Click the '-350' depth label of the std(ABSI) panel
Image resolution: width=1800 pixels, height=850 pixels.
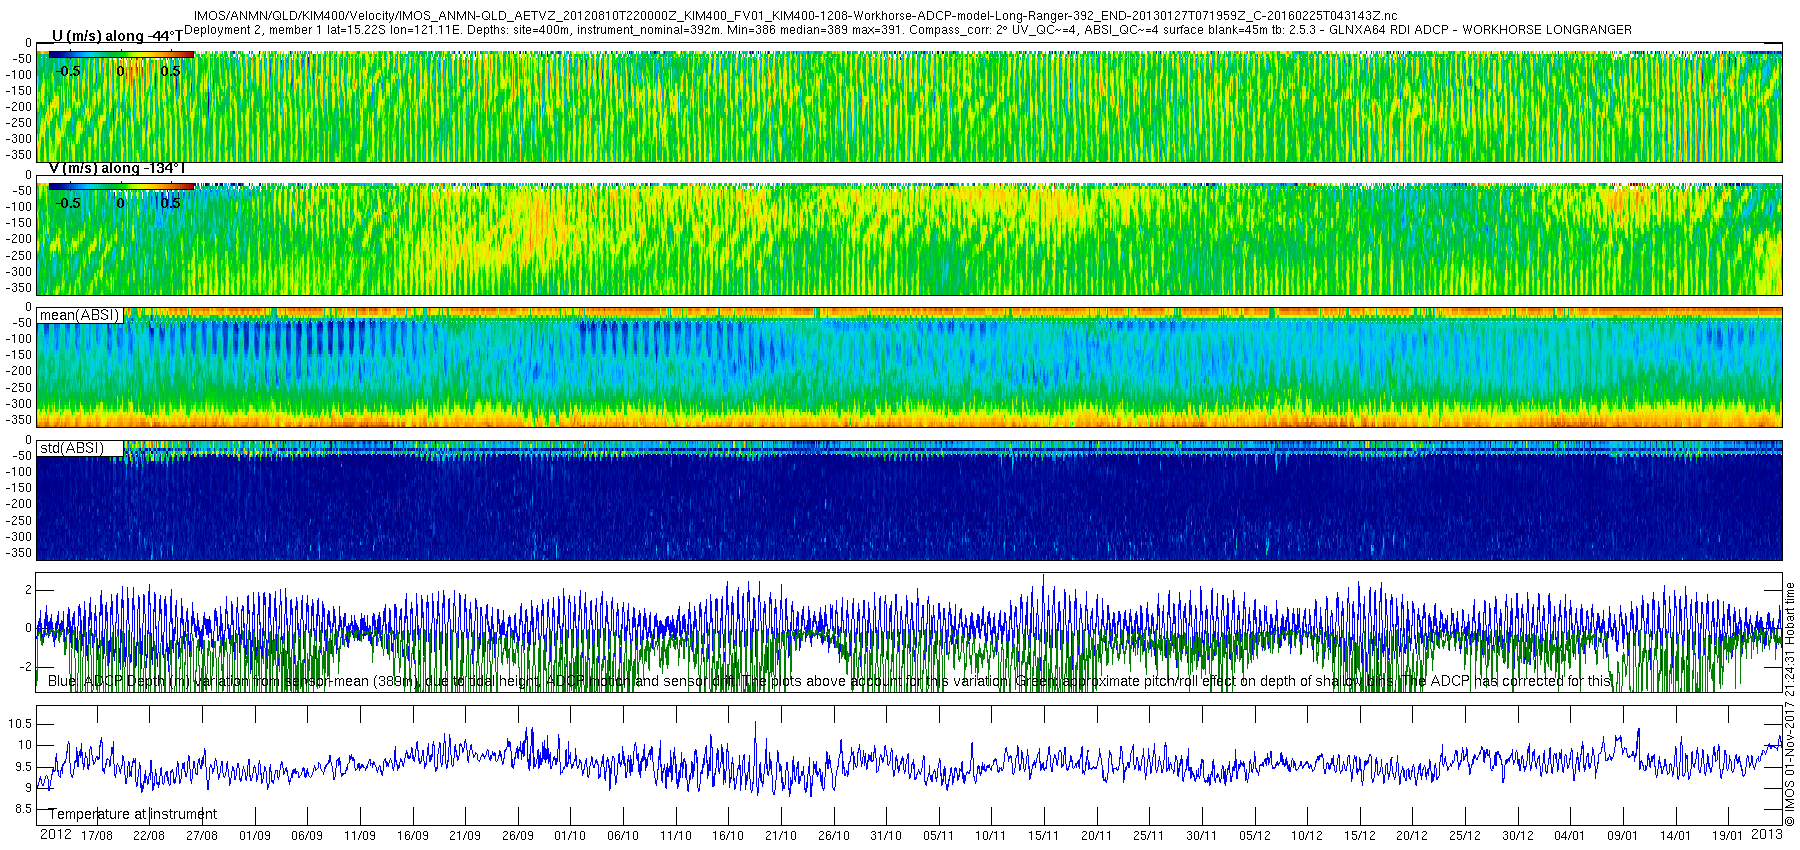20,553
